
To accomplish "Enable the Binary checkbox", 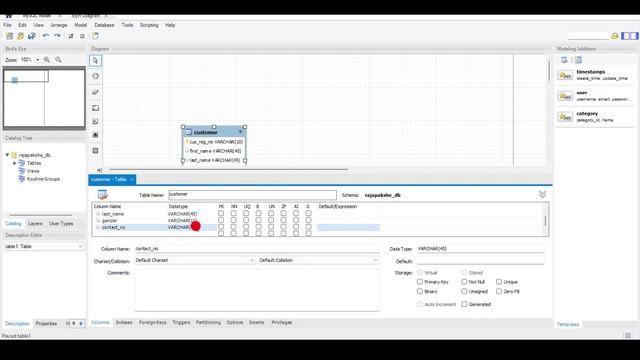I will coord(420,291).
